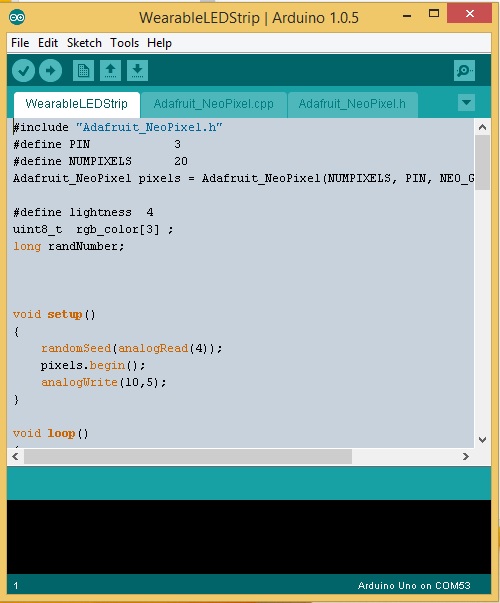Minimize the Arduino window
The image size is (500, 603).
point(407,15)
